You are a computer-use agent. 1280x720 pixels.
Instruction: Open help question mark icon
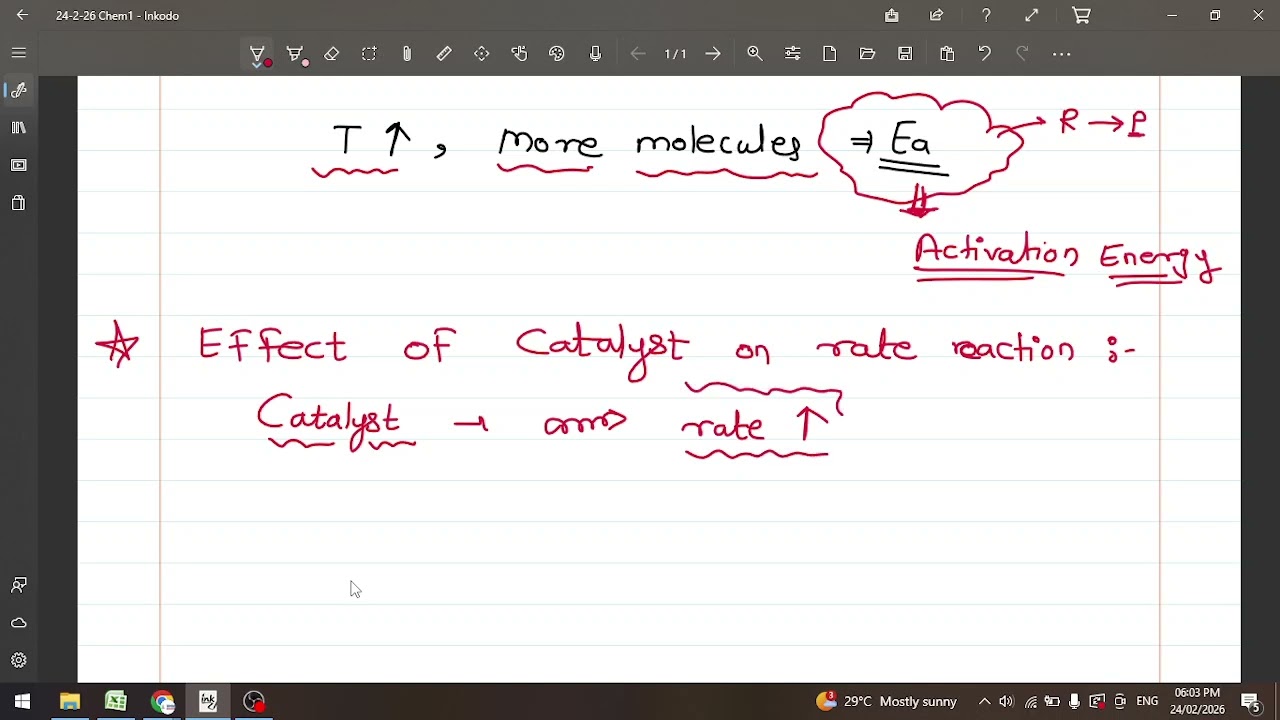point(986,15)
